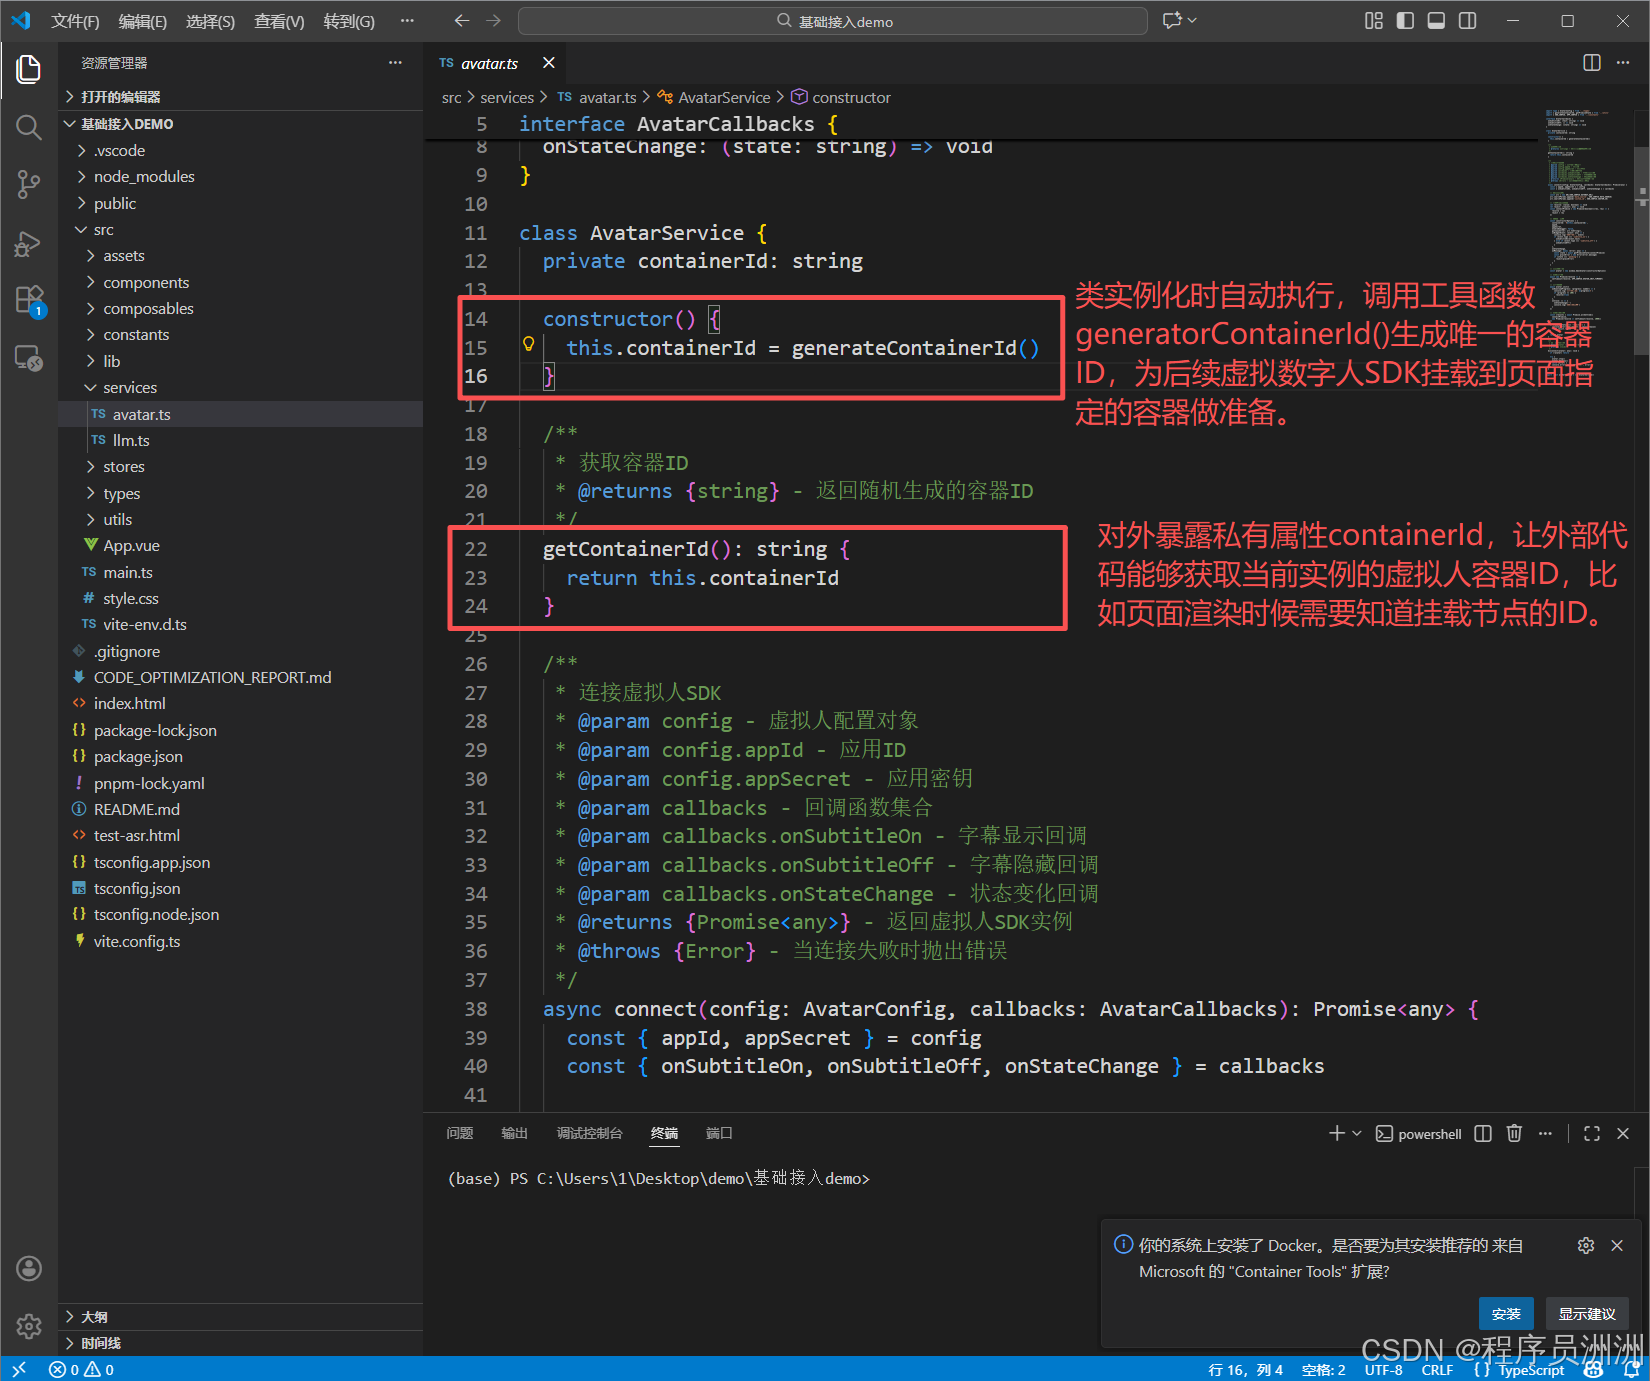Screen dimensions: 1650x1381
Task: Close the avatar.ts editor tab
Action: pyautogui.click(x=548, y=63)
